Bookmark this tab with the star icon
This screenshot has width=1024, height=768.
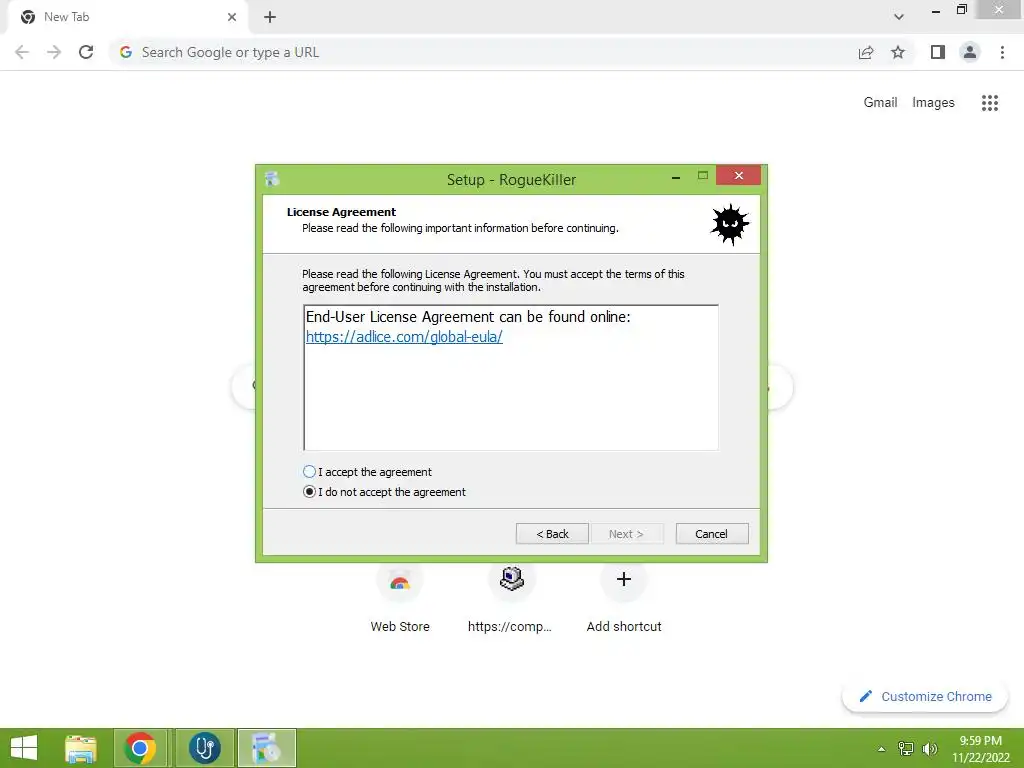point(898,52)
